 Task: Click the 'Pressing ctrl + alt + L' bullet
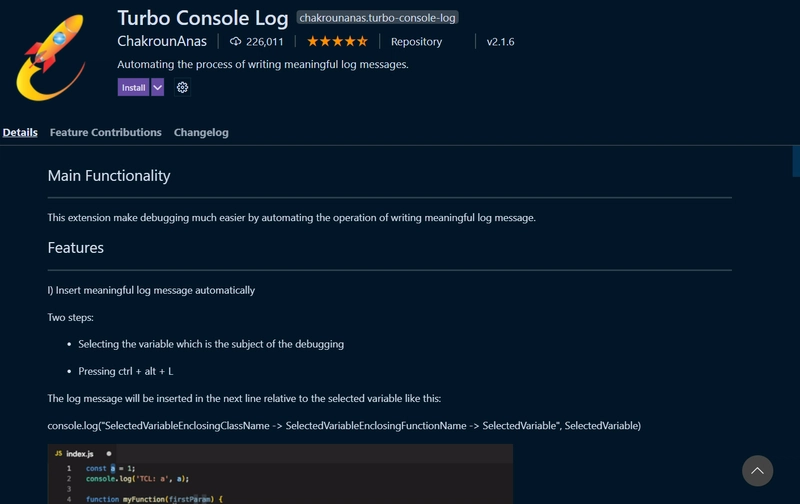pos(126,371)
